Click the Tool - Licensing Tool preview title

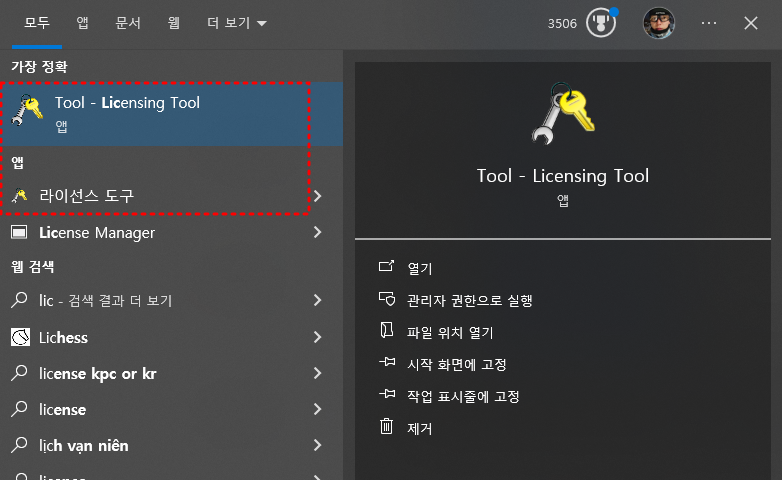563,176
